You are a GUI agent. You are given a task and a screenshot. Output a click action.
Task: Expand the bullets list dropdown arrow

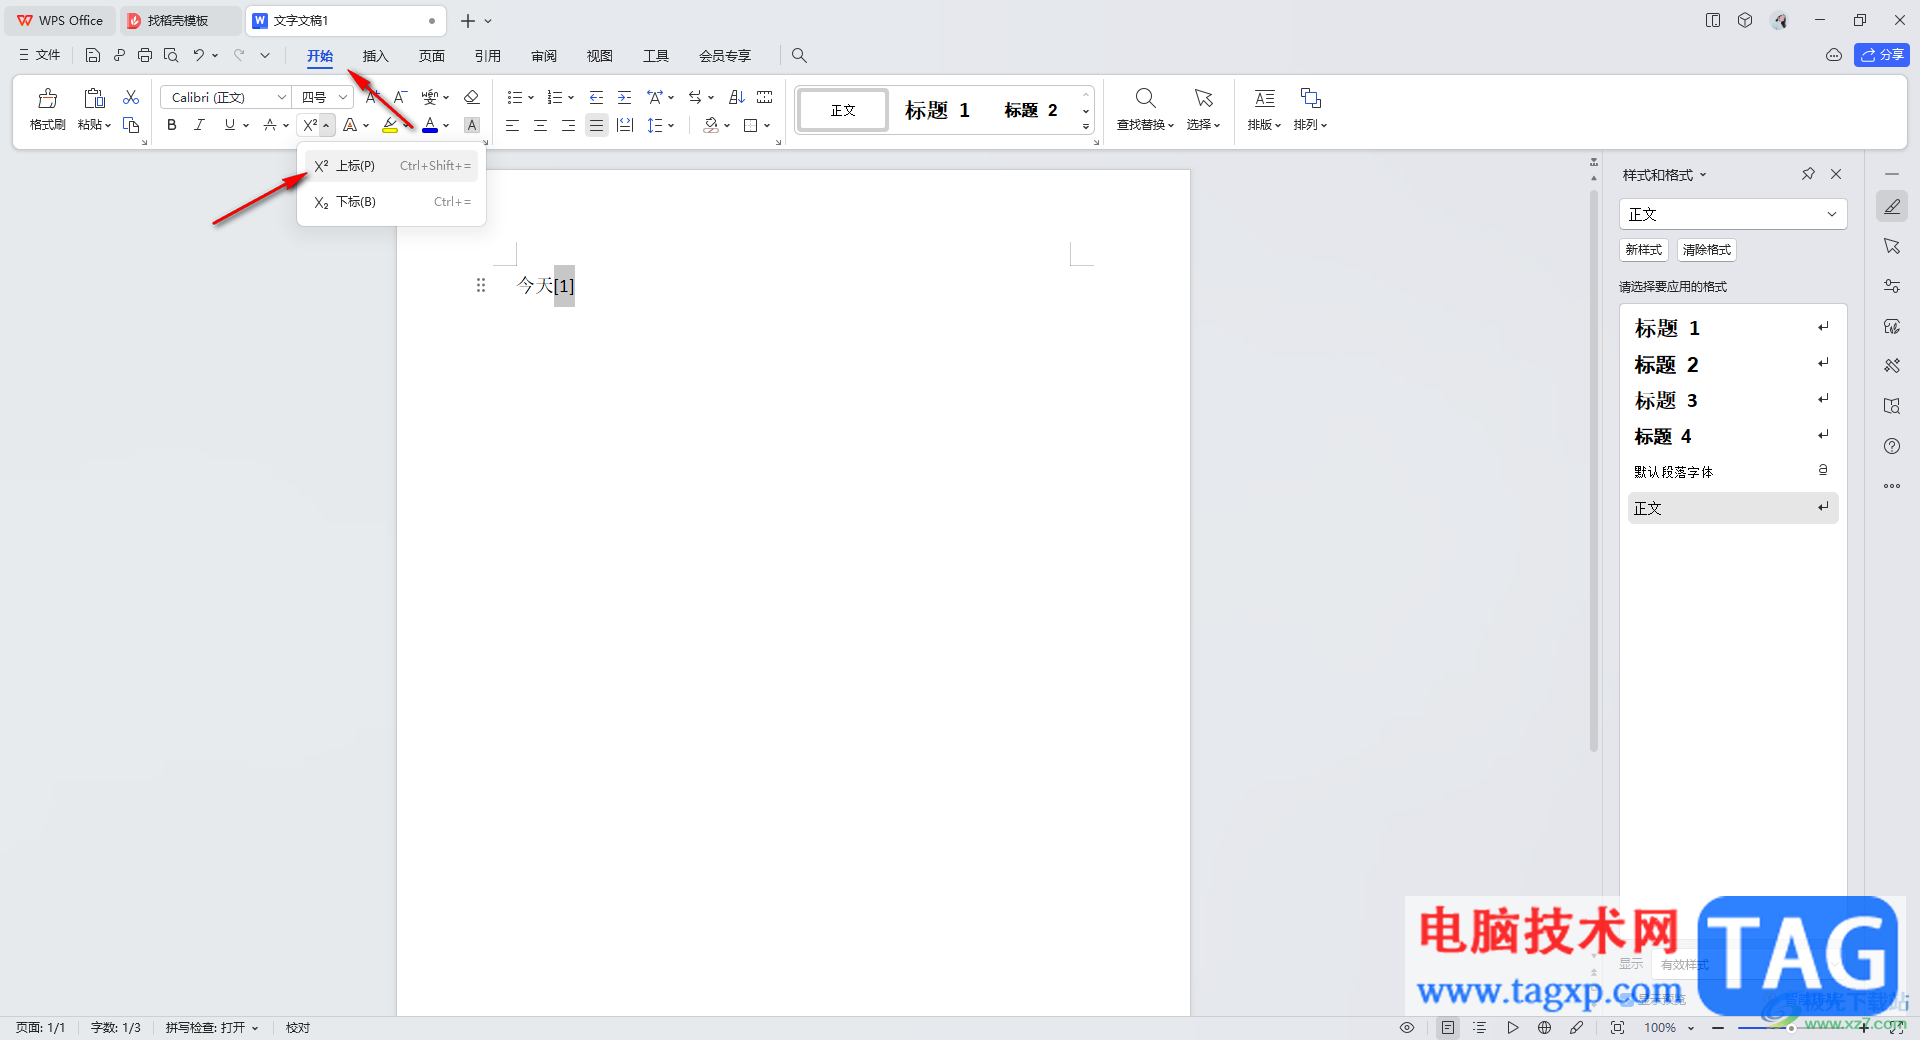tap(531, 97)
